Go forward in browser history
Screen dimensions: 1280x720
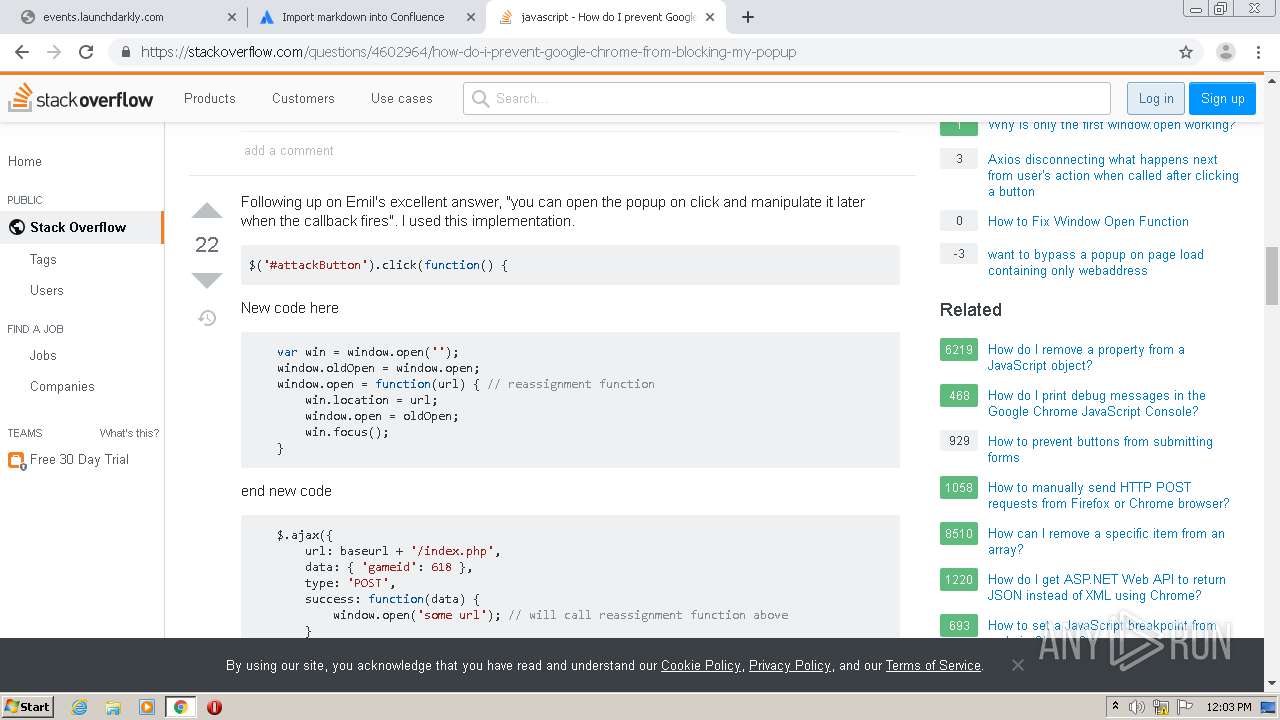(x=54, y=52)
